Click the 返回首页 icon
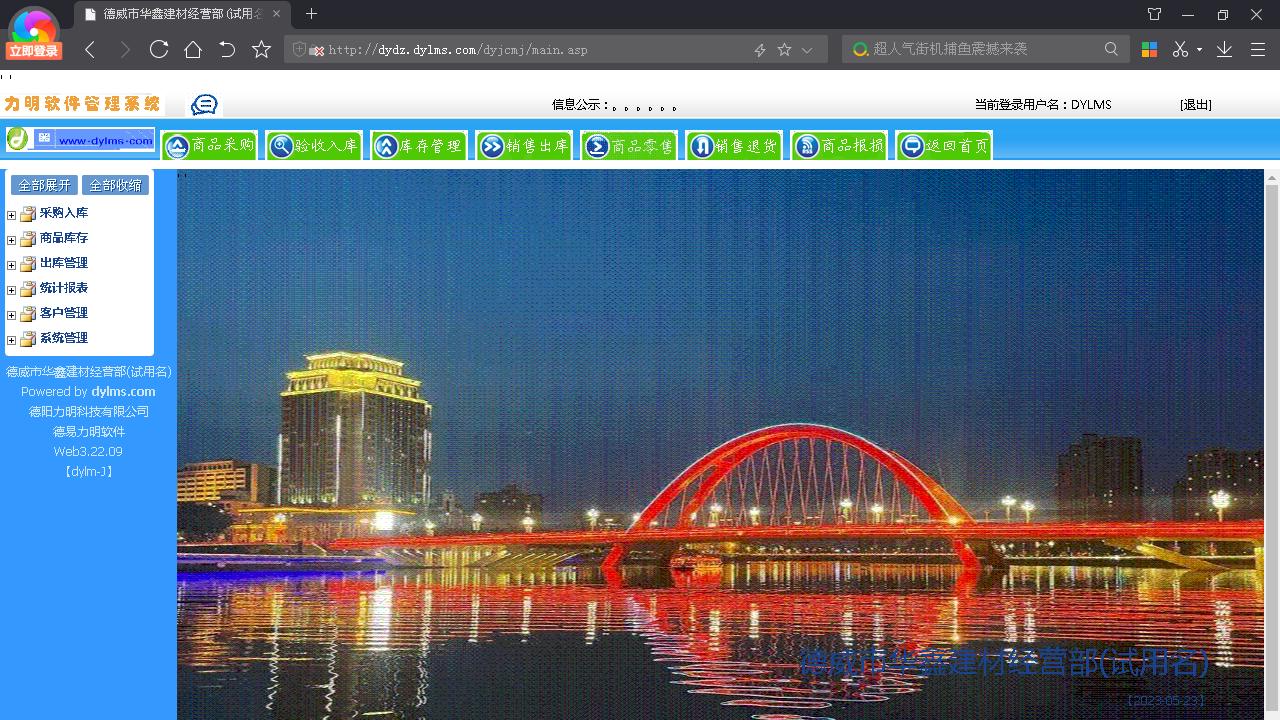This screenshot has height=720, width=1280. pos(943,145)
